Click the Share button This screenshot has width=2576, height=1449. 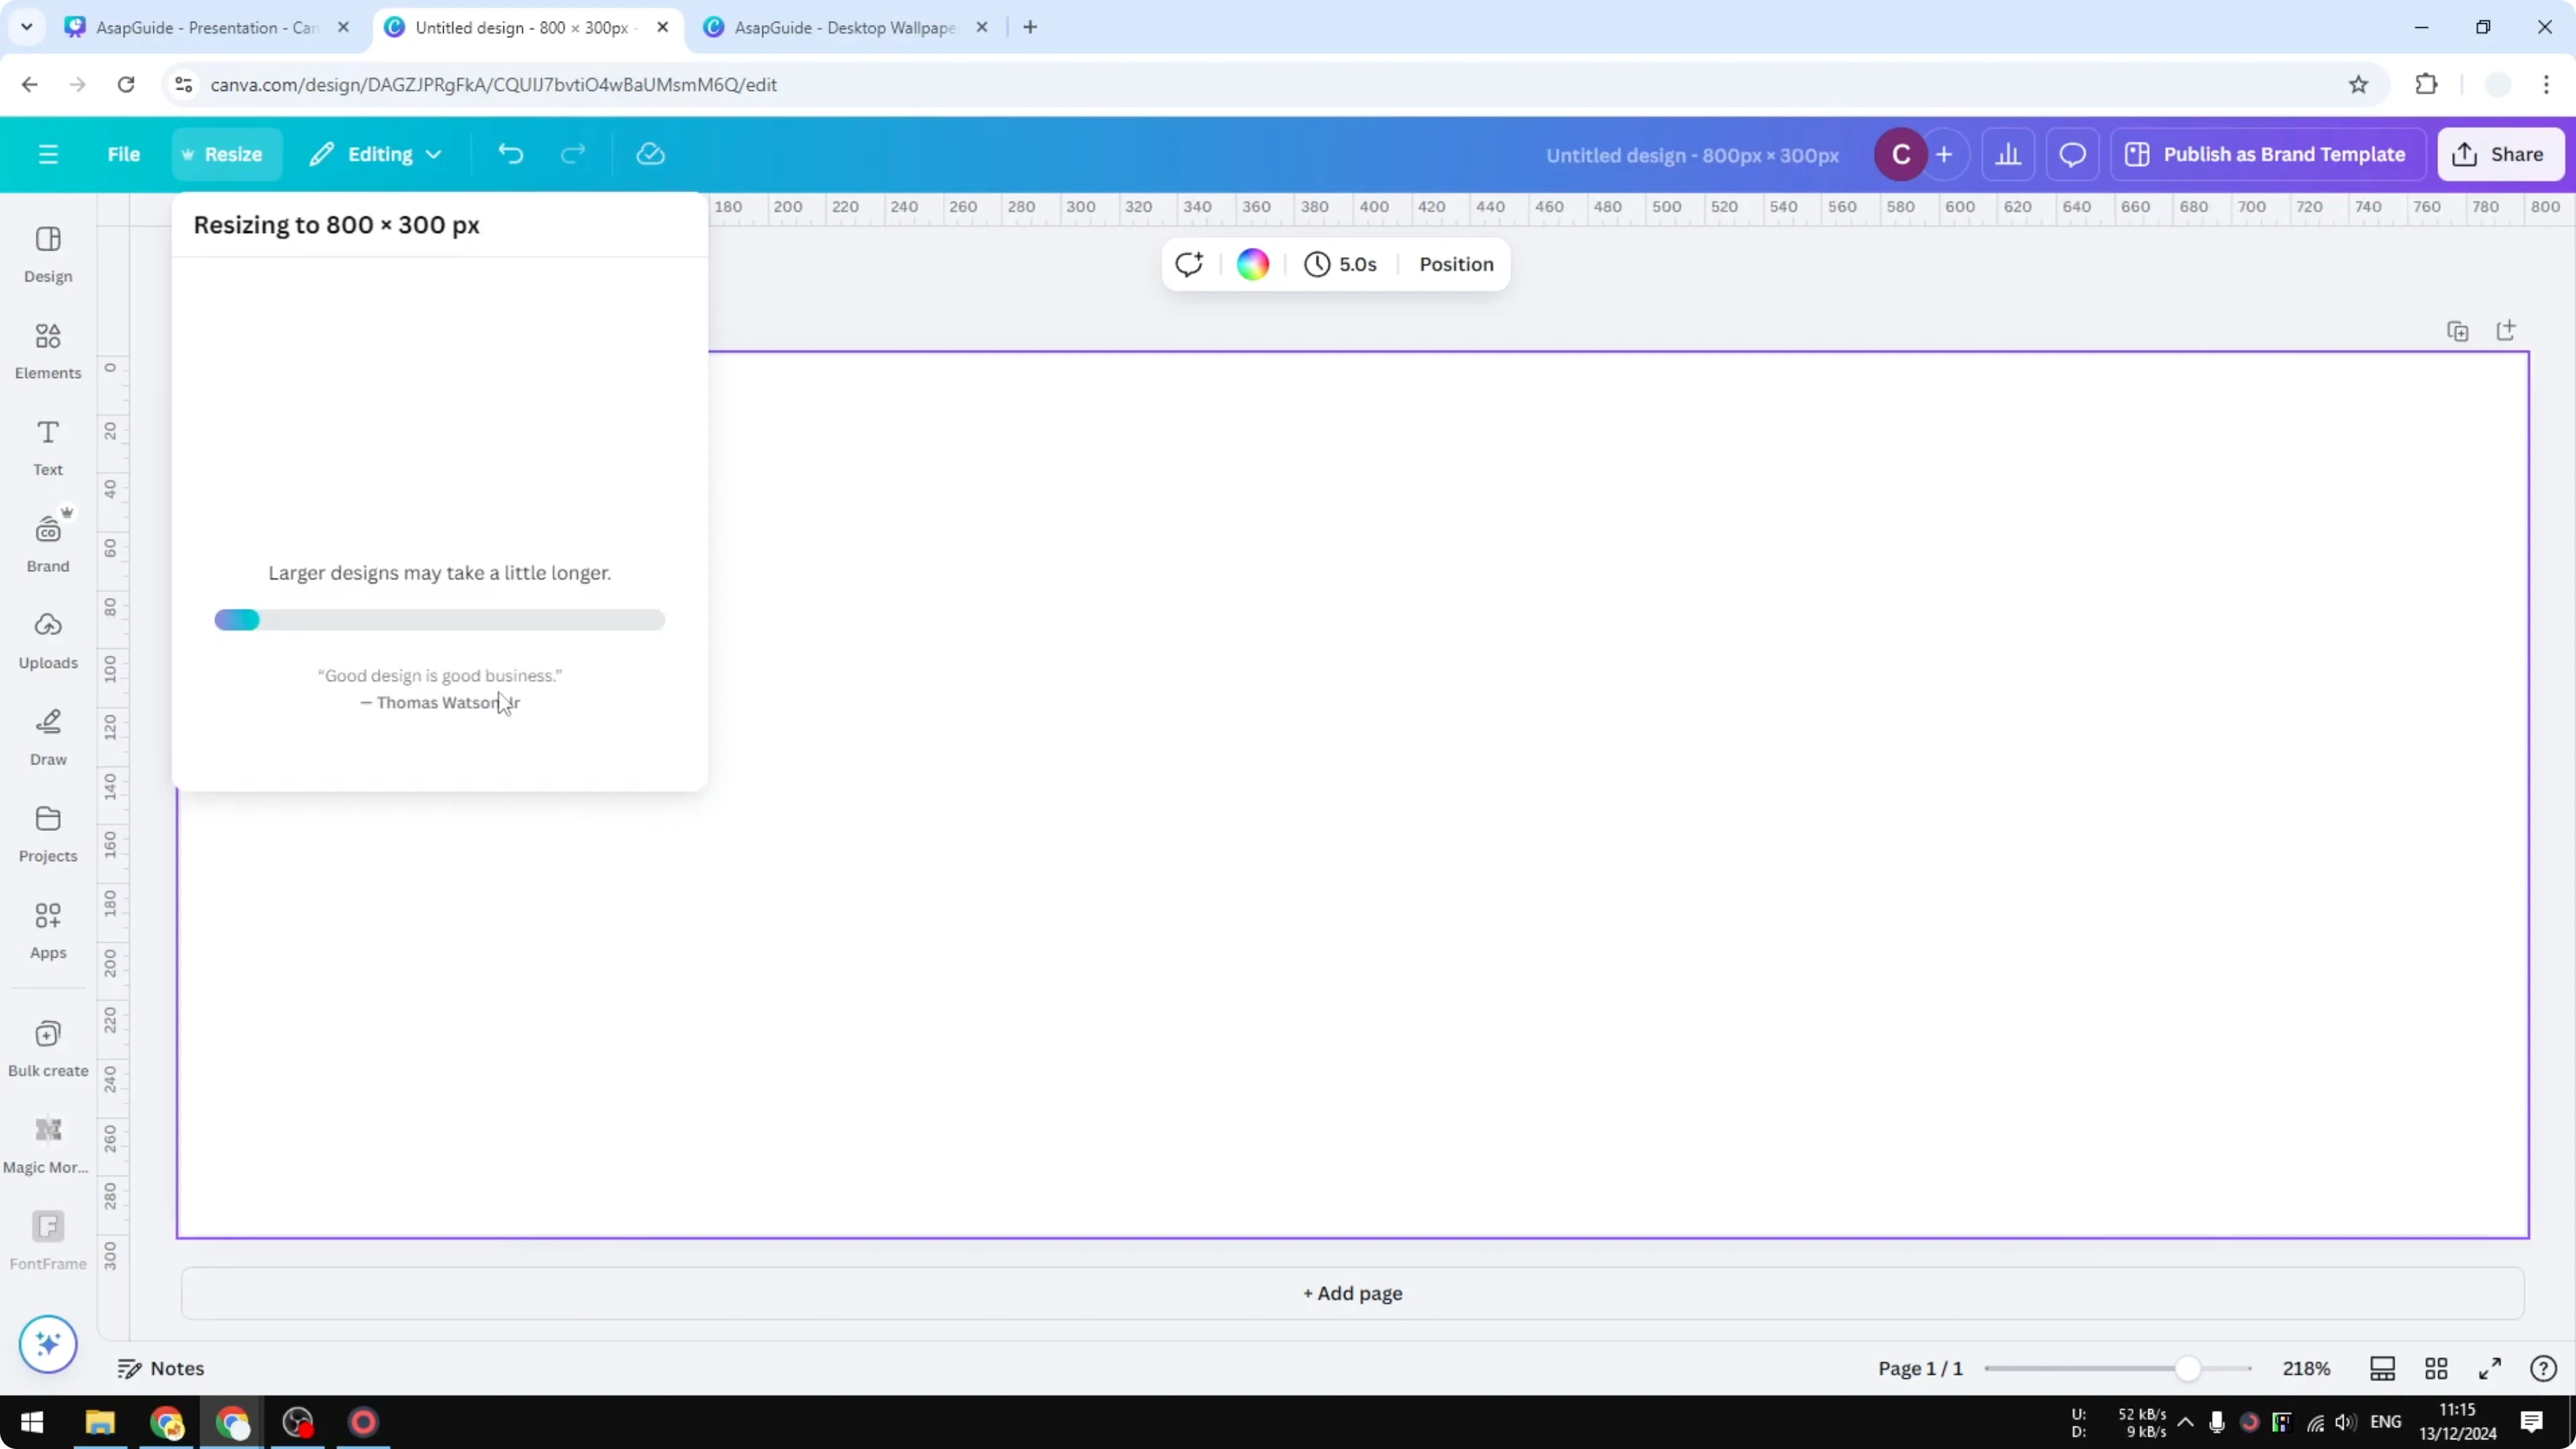point(2500,153)
